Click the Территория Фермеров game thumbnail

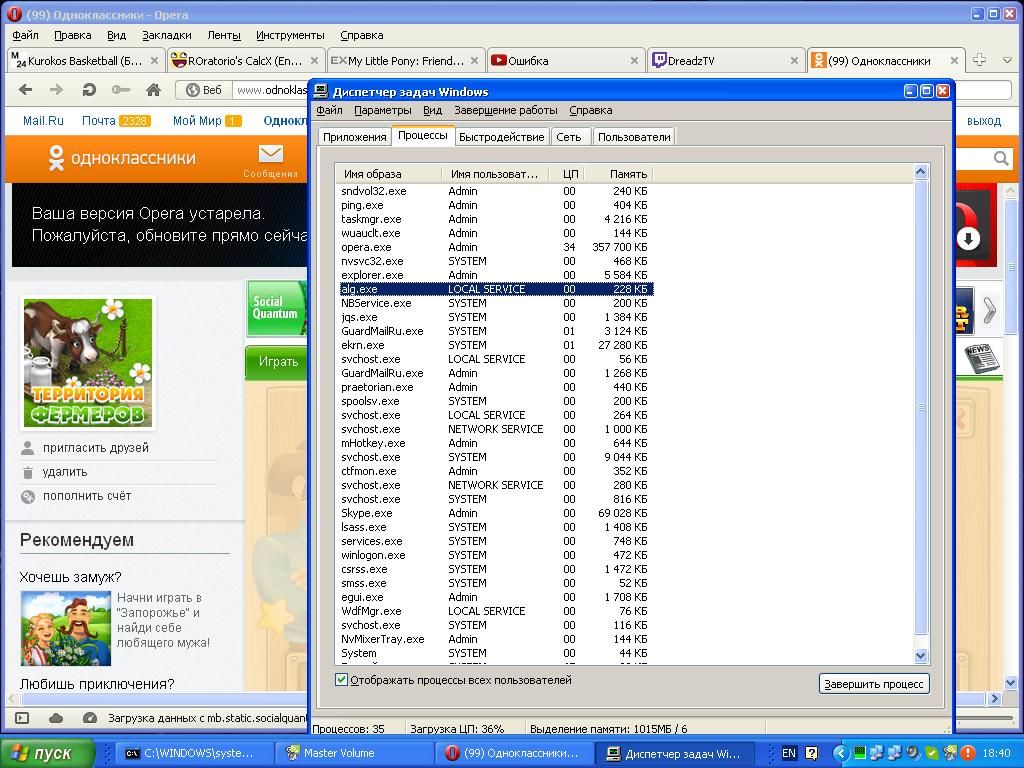point(88,363)
